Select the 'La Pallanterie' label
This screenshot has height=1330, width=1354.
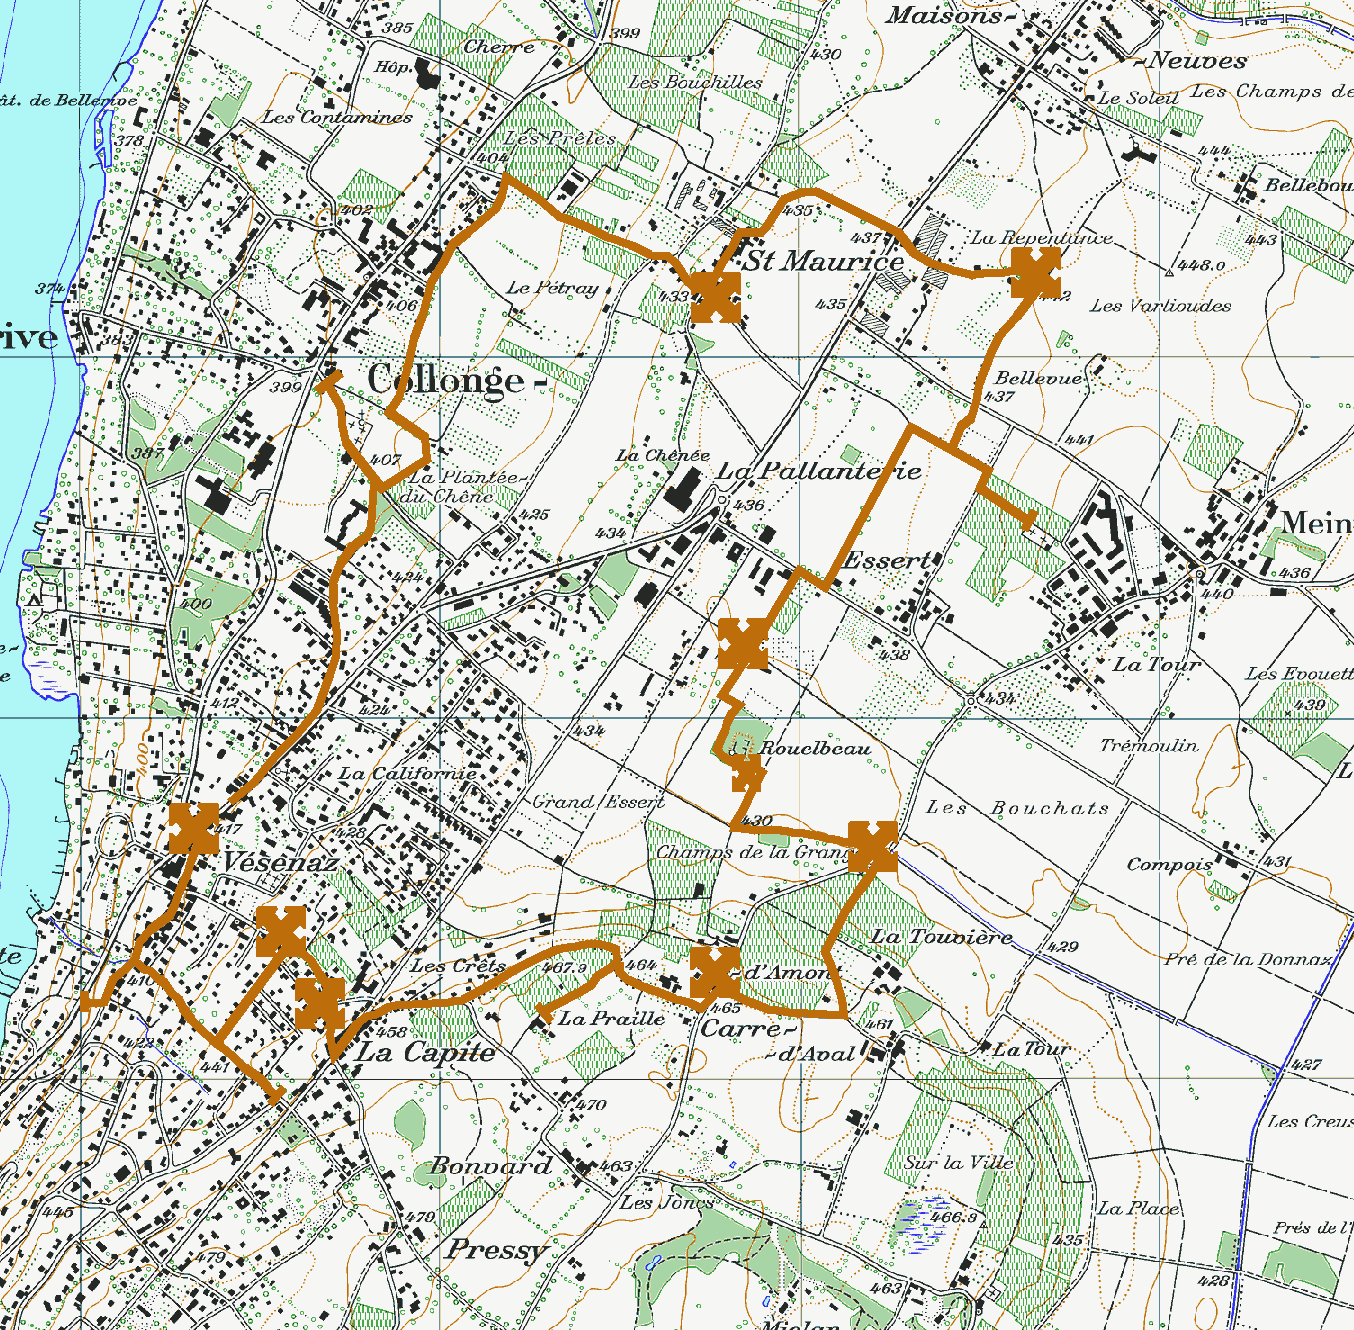point(820,470)
